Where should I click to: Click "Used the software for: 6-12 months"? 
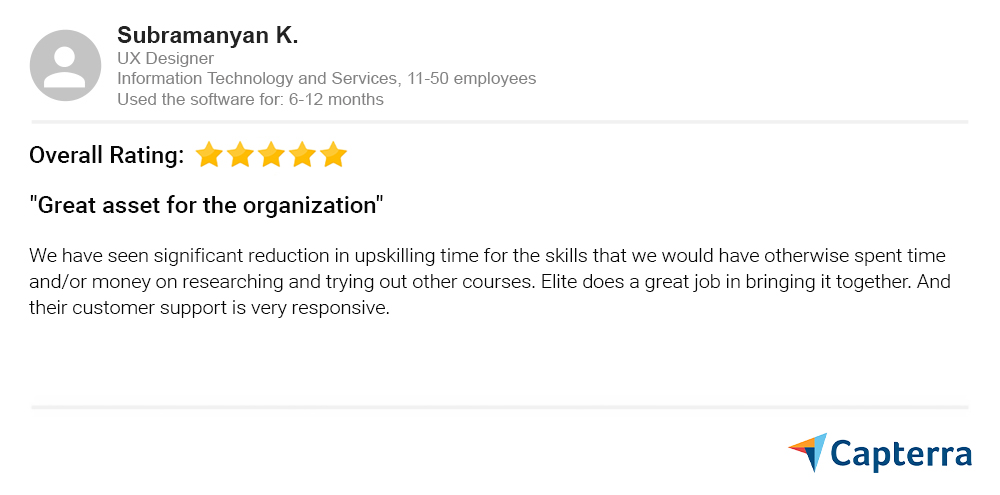pos(250,100)
